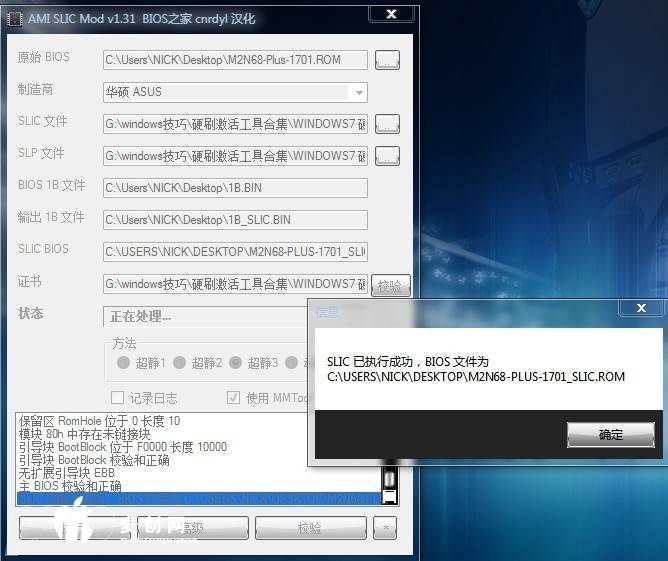Image resolution: width=668 pixels, height=561 pixels.
Task: Select the 超静2 radio option
Action: tap(180, 362)
